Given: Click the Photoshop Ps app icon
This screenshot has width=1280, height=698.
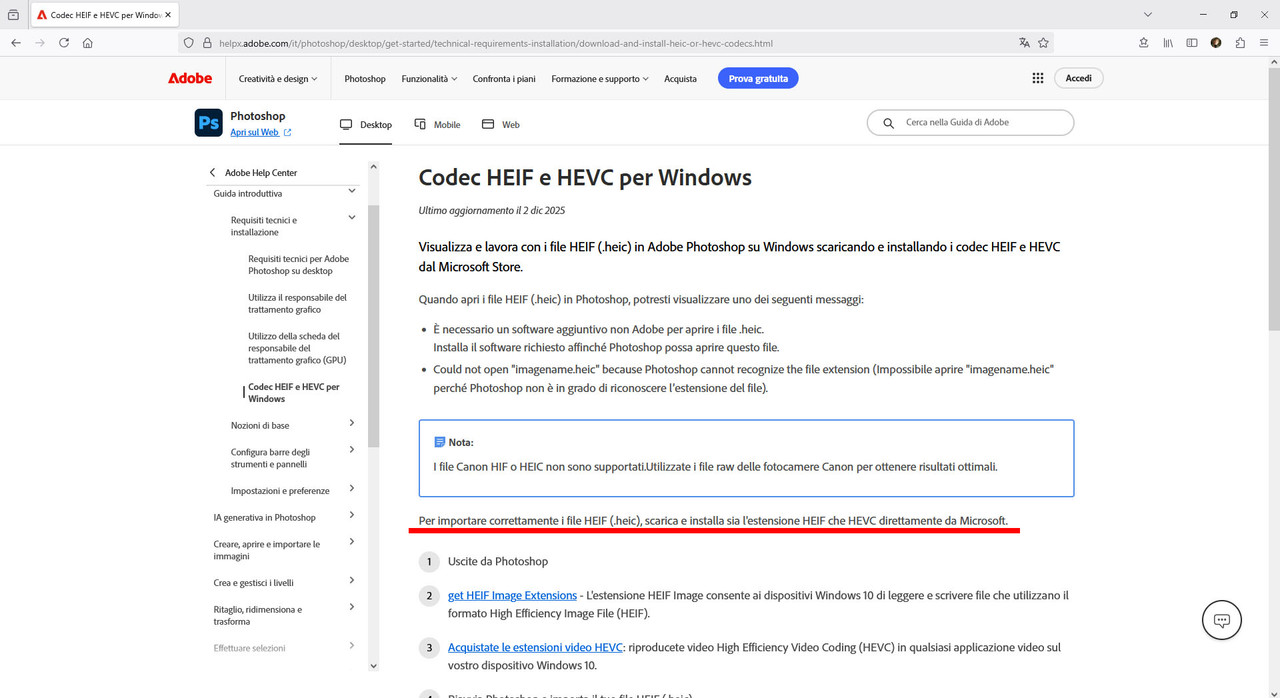Looking at the screenshot, I should pos(208,123).
